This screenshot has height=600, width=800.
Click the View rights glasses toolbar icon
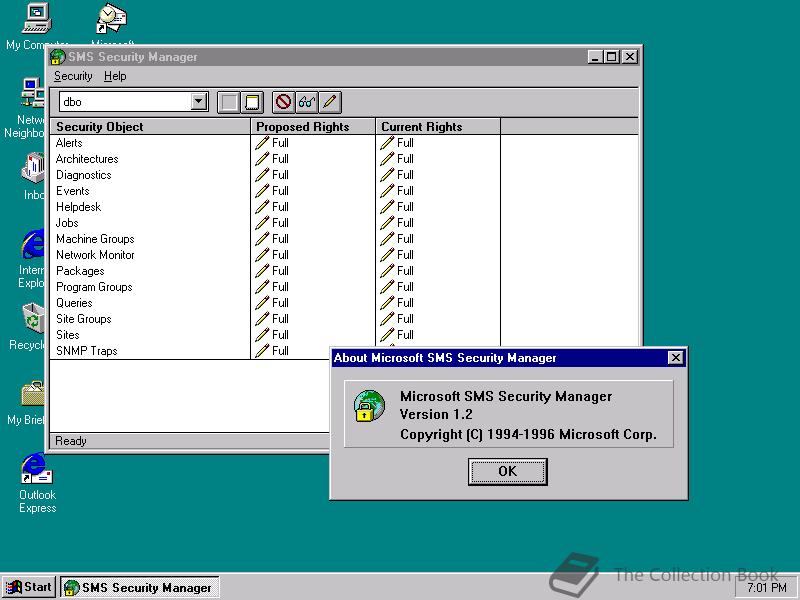tap(307, 102)
